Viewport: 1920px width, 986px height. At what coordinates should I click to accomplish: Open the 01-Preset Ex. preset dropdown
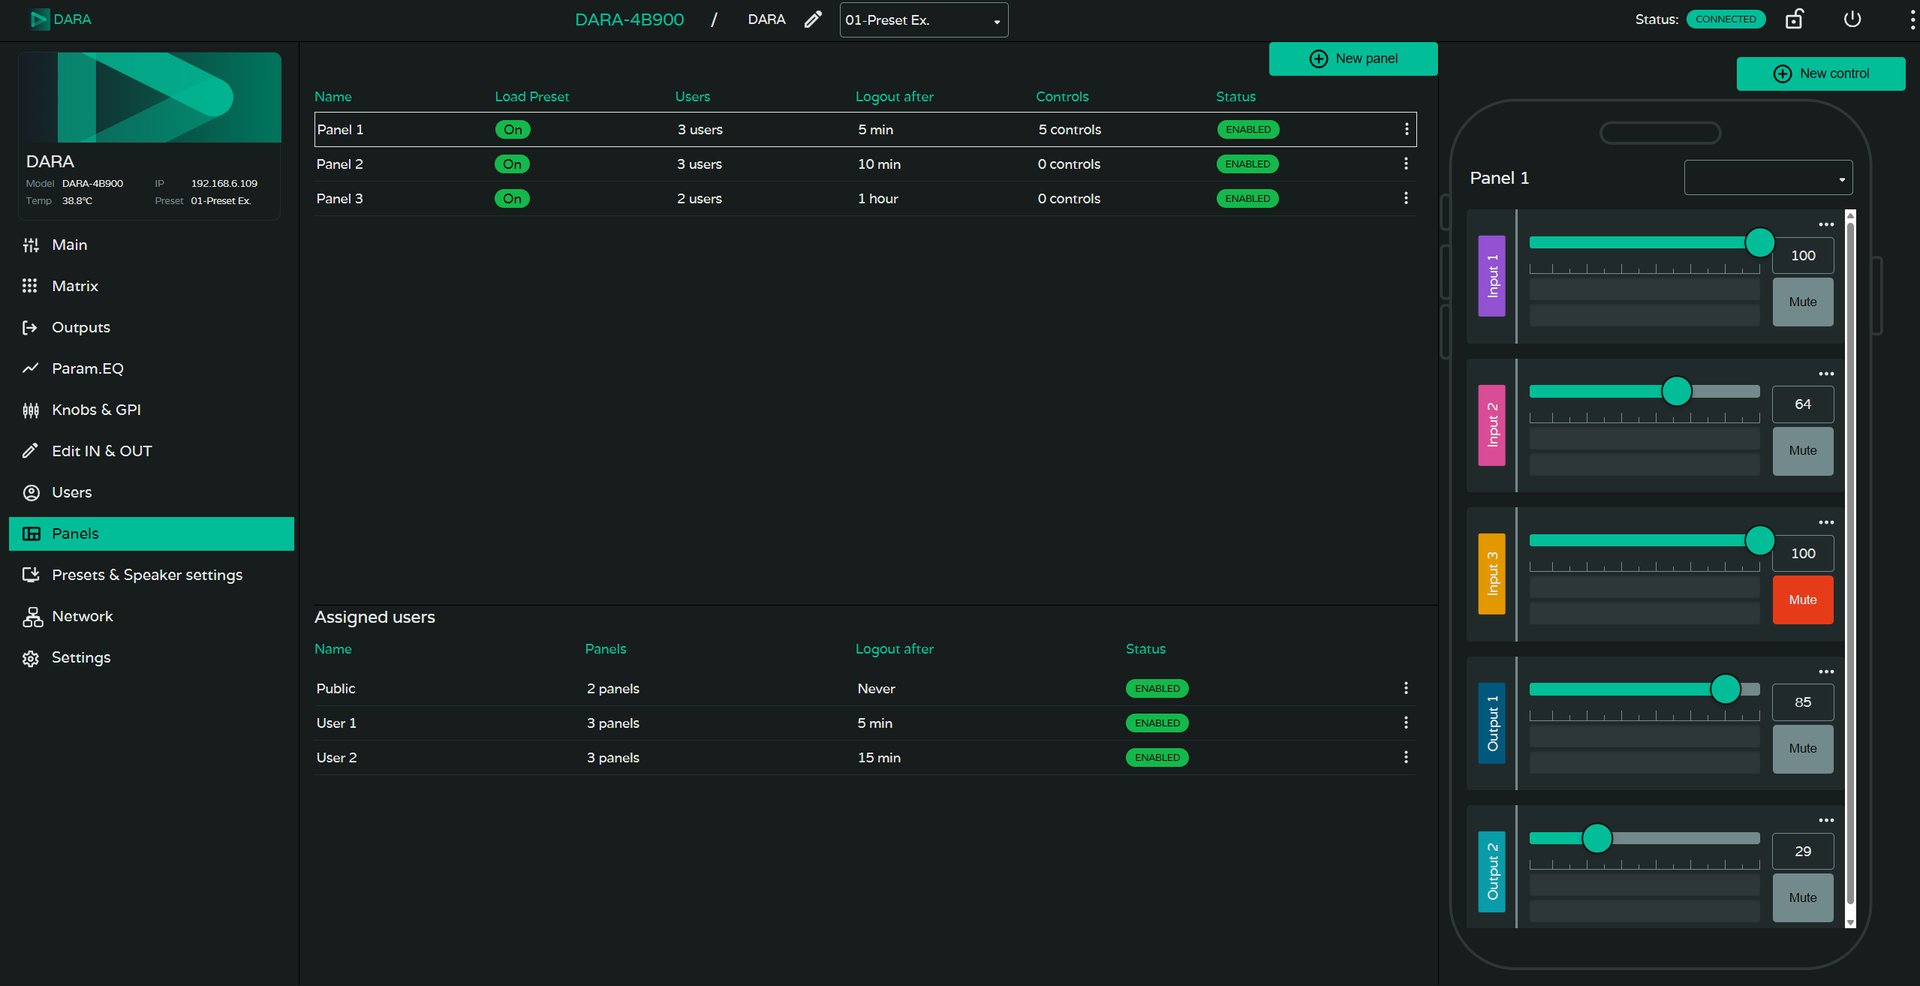click(923, 20)
